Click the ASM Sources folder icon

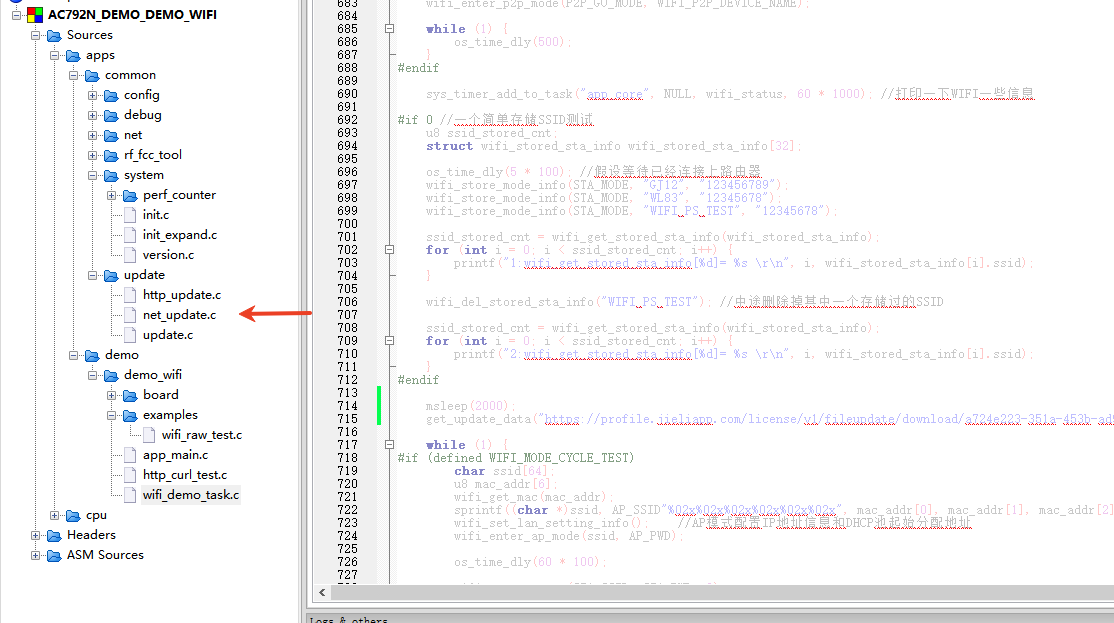click(x=54, y=556)
